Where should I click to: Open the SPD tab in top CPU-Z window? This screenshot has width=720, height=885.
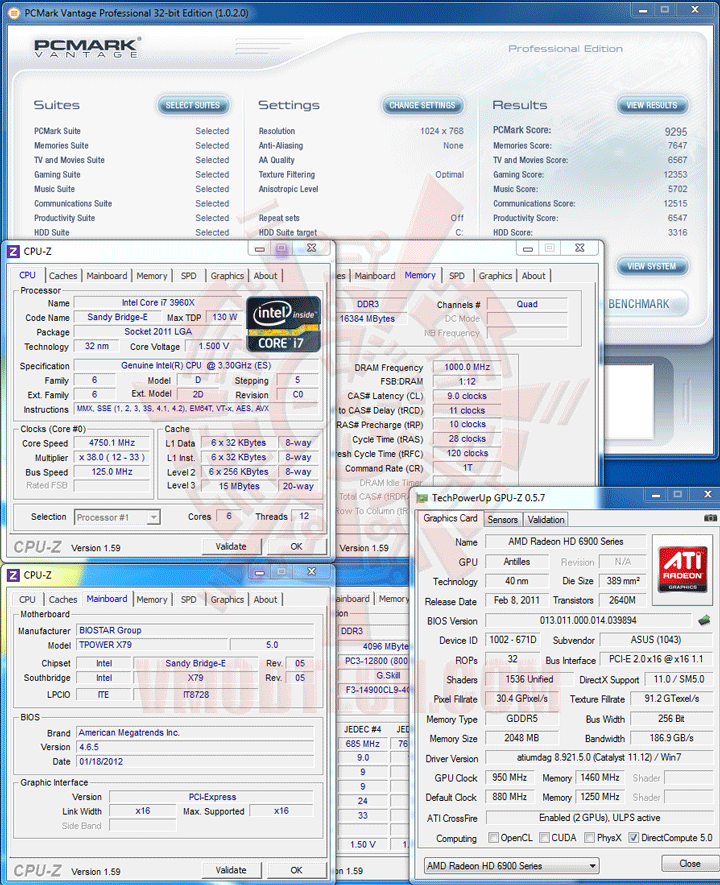tap(188, 276)
